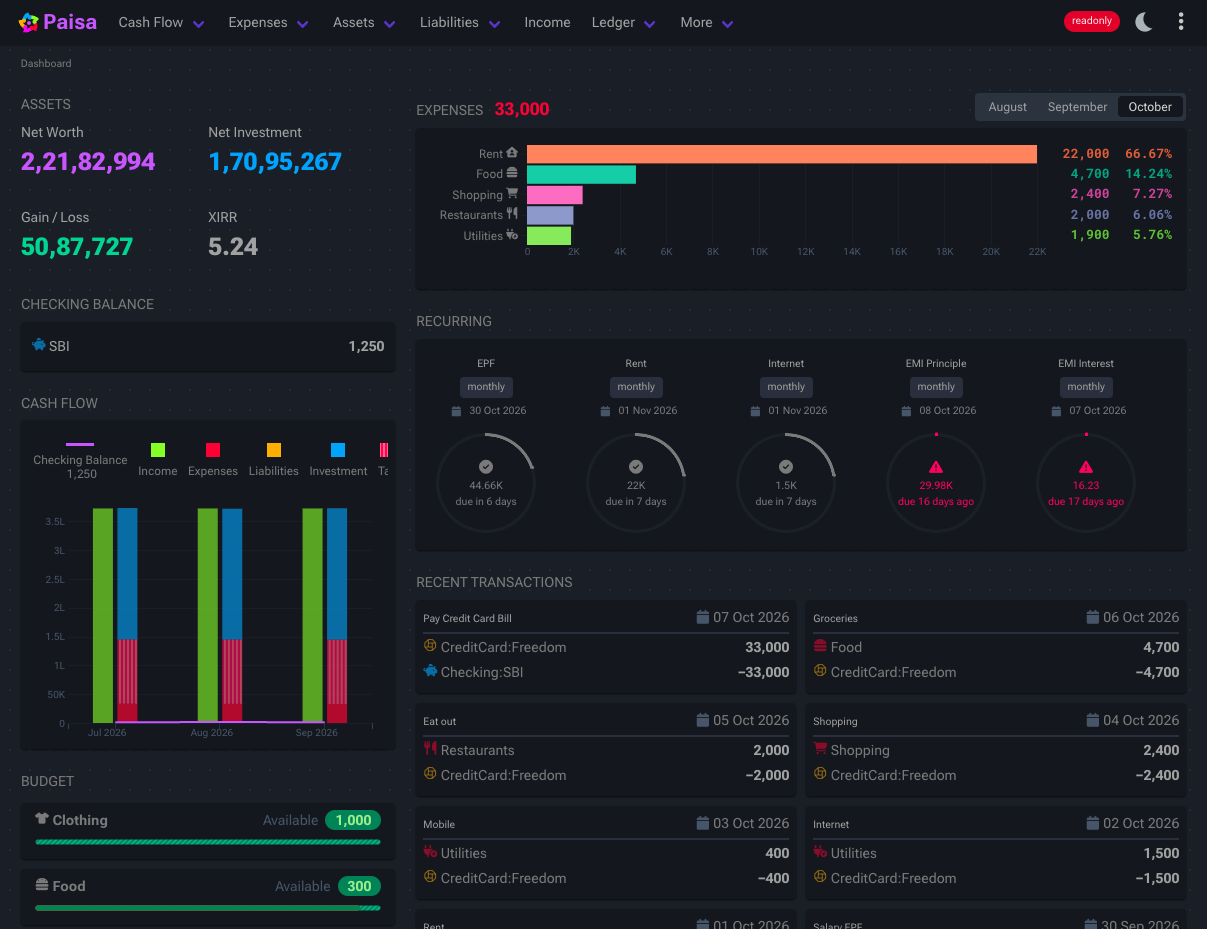Image resolution: width=1207 pixels, height=929 pixels.
Task: Click the calendar icon beside 07 Oct 2026
Action: [x=703, y=617]
